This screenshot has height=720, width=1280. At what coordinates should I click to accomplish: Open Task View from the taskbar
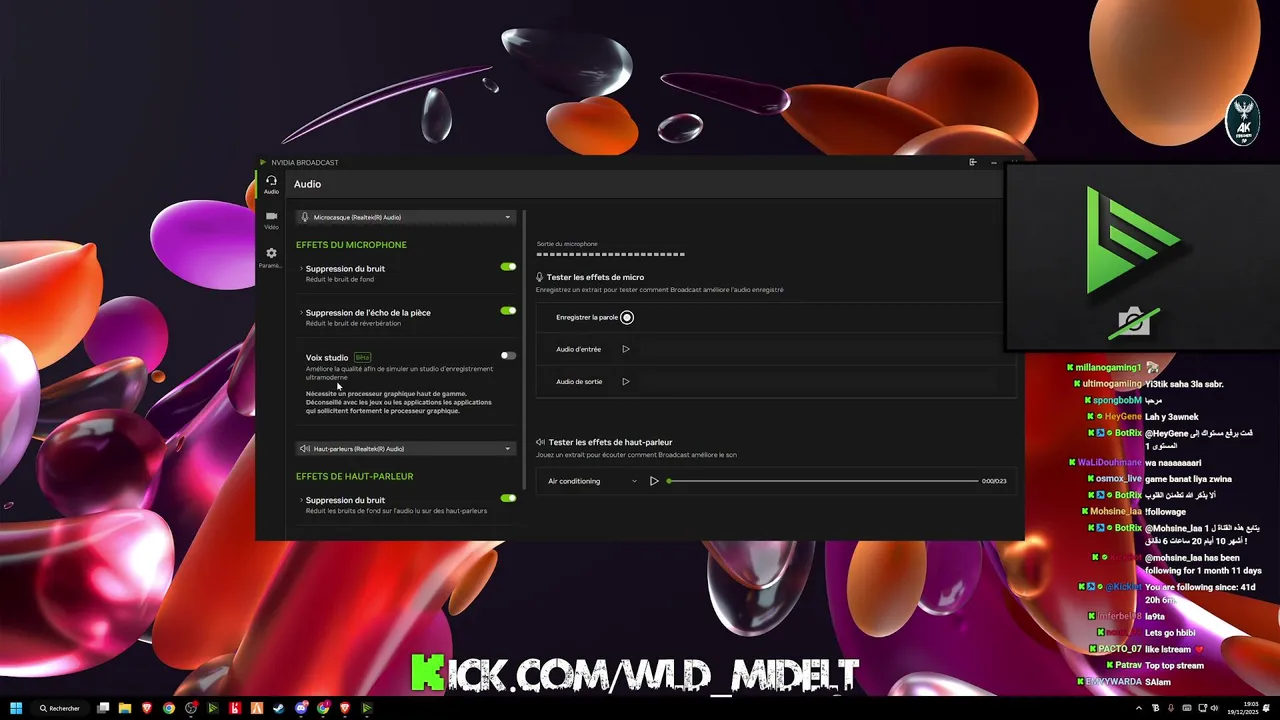(x=103, y=708)
